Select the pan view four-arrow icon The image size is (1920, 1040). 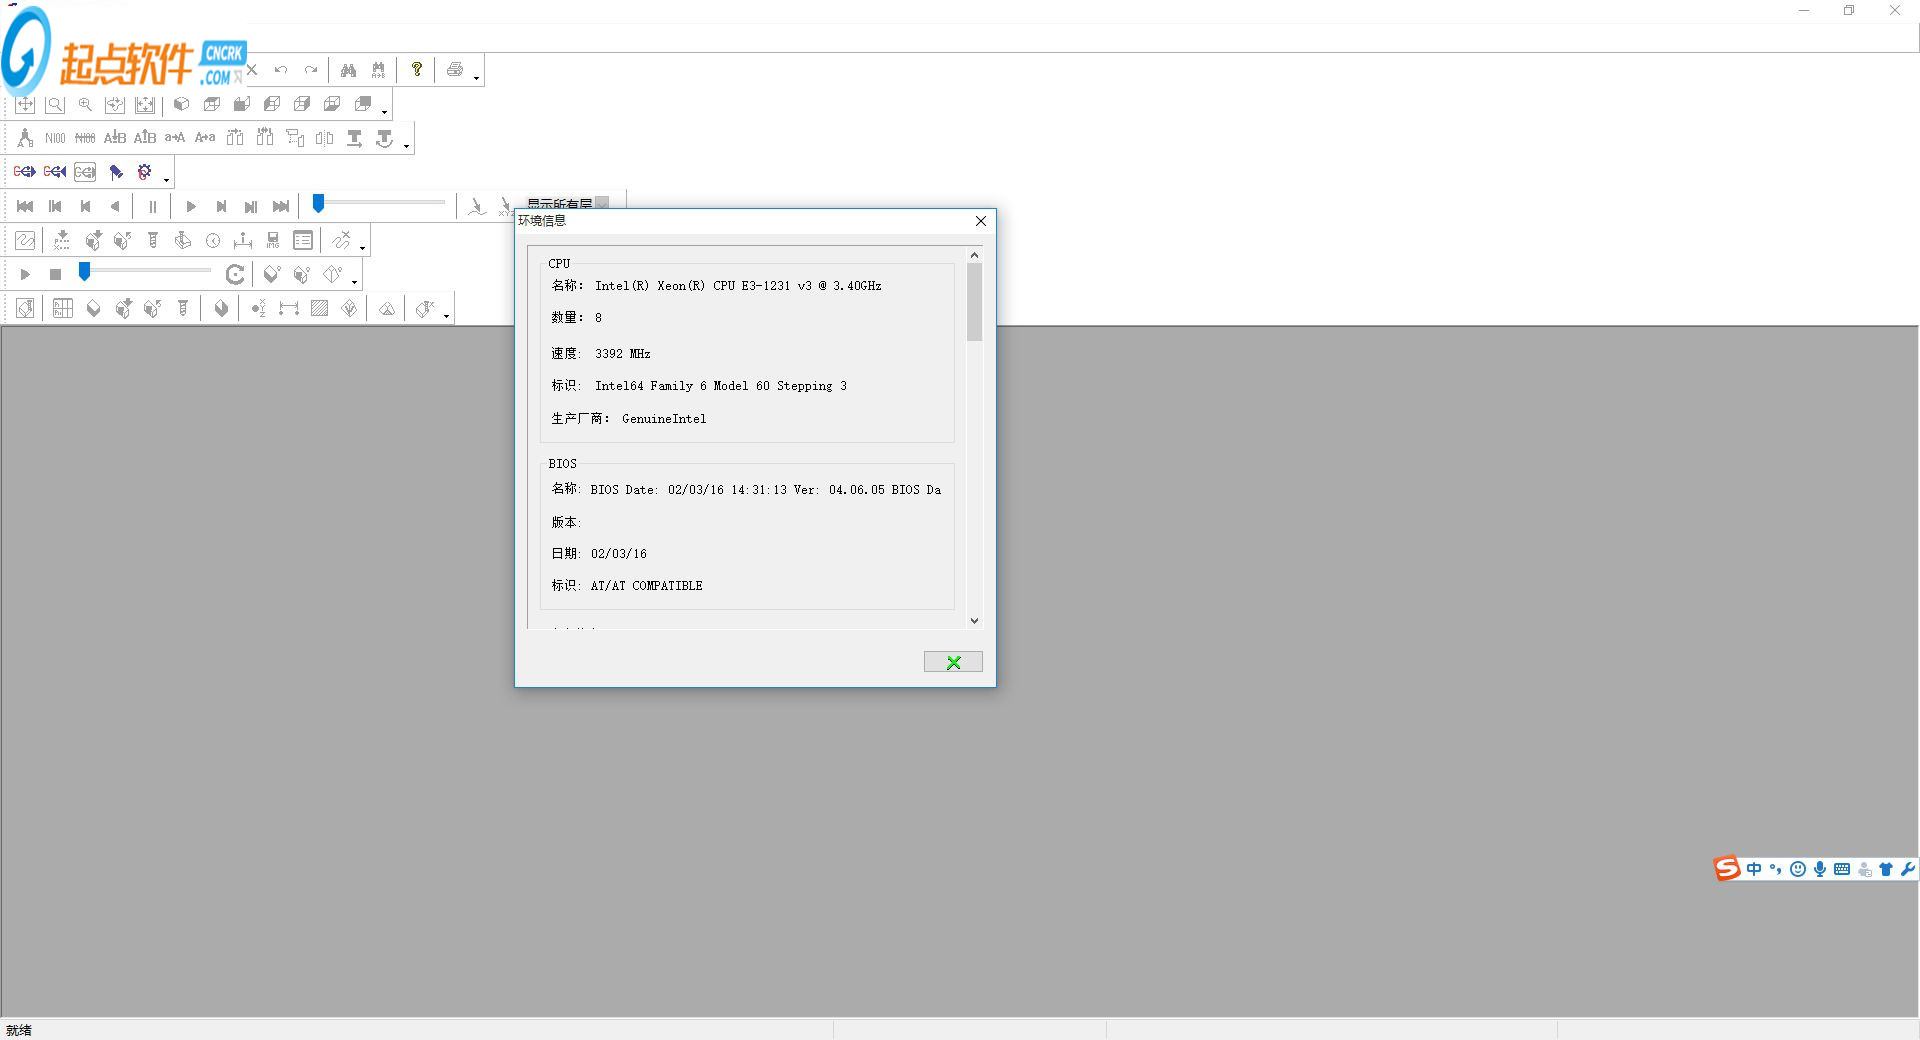tap(25, 104)
